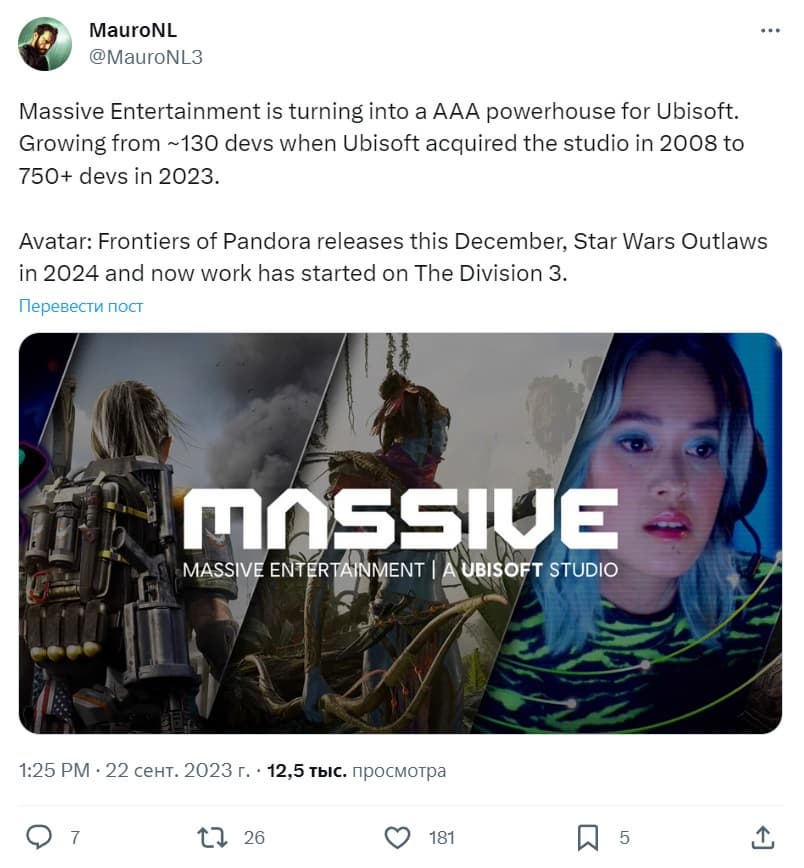
Task: Click the repost arrows icon
Action: 213,837
